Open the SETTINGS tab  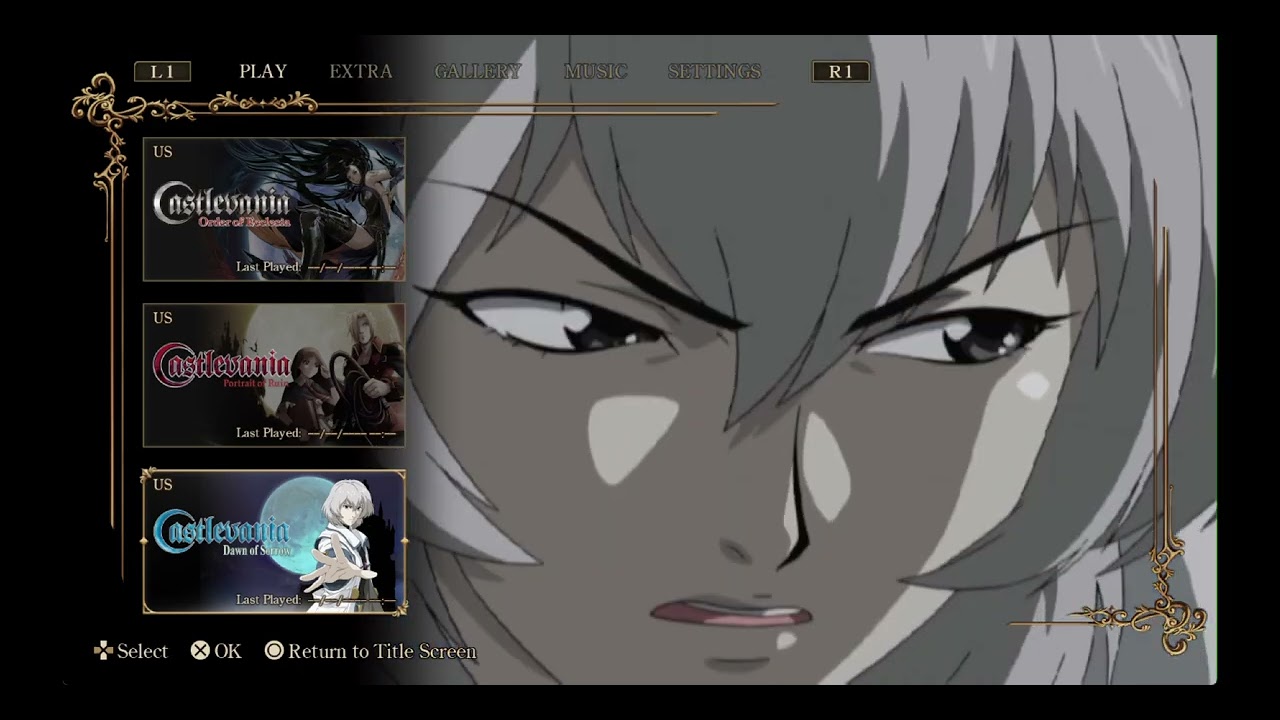point(714,71)
